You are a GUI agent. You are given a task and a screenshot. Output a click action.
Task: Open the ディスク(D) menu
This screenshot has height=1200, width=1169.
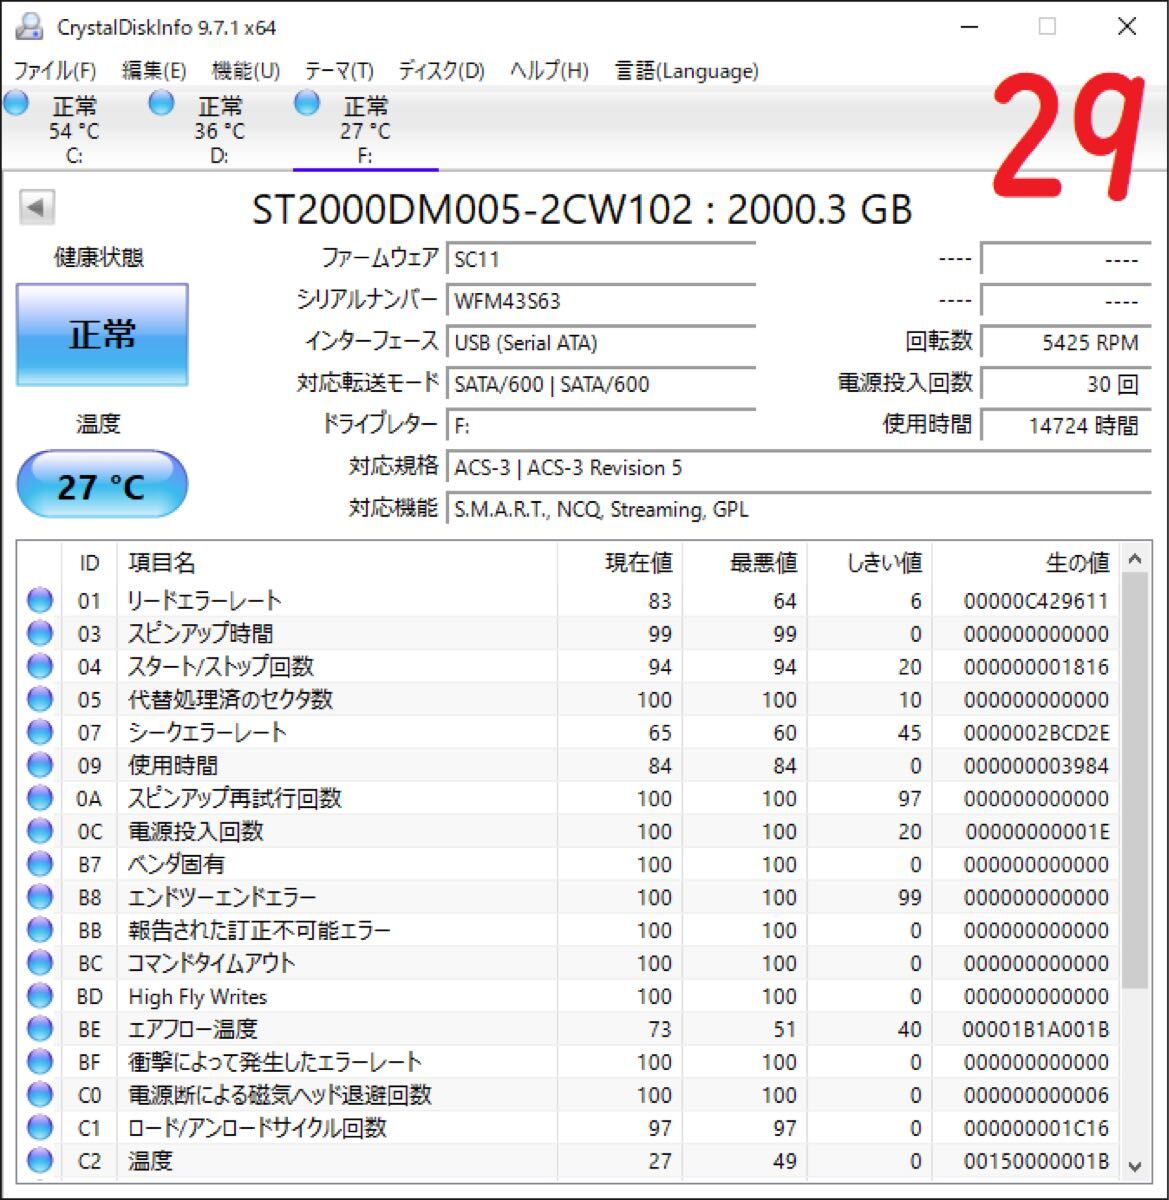tap(441, 71)
